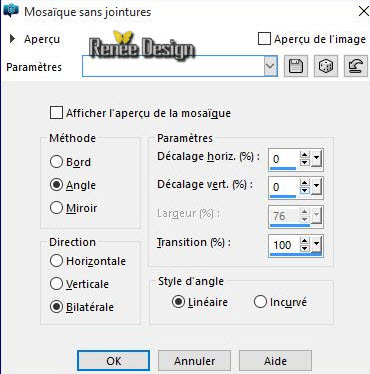Image resolution: width=370 pixels, height=374 pixels.
Task: Check Afficher l'aperçu de la mosaïque
Action: click(56, 113)
